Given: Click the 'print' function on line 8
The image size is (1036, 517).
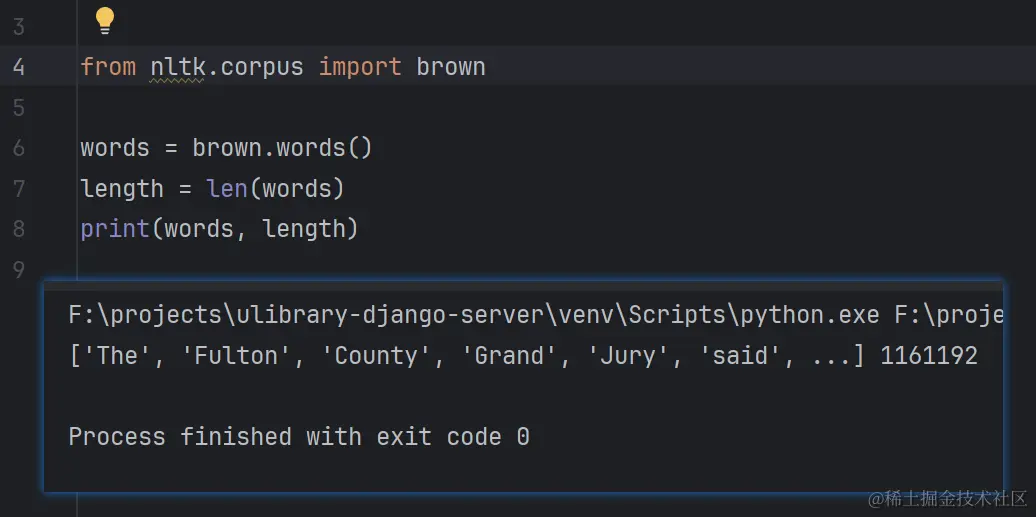Looking at the screenshot, I should click(x=115, y=229).
